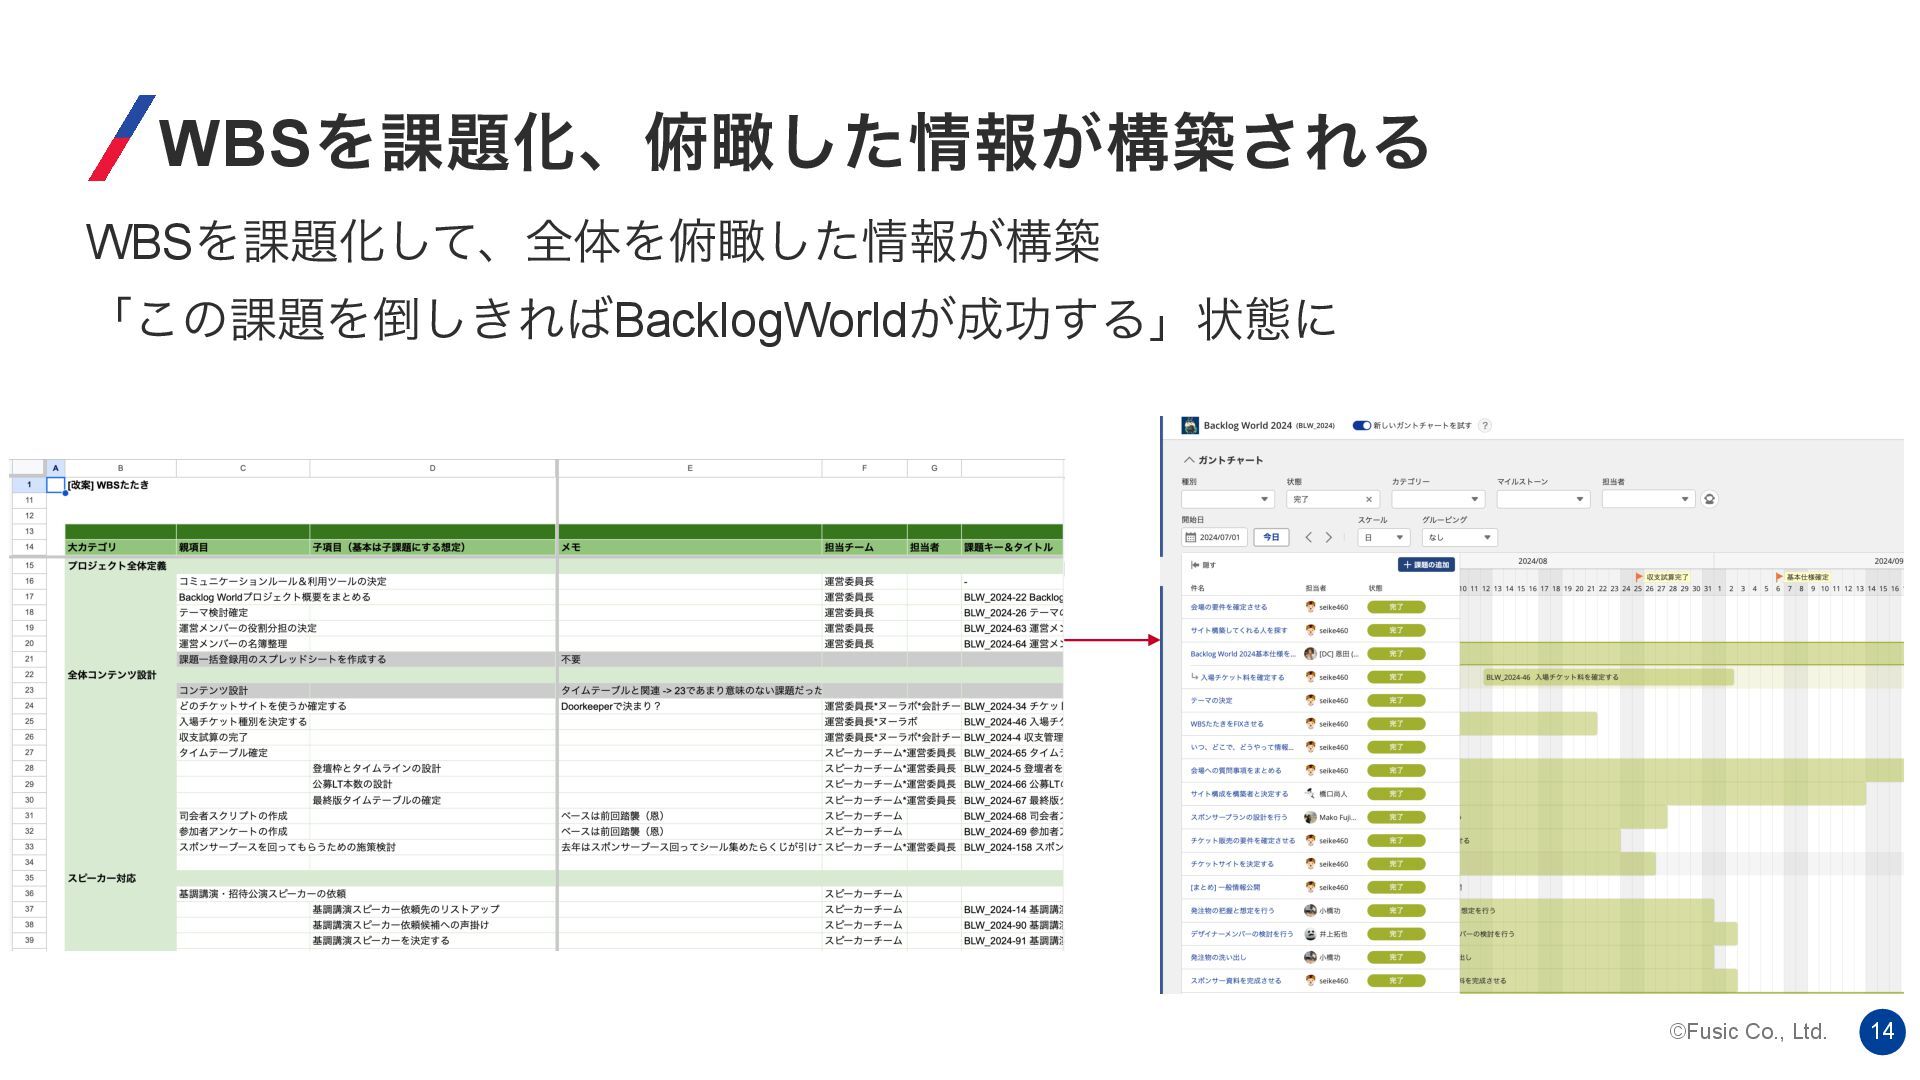
Task: Click the BLW_2024-46 gantt bar
Action: point(1608,677)
